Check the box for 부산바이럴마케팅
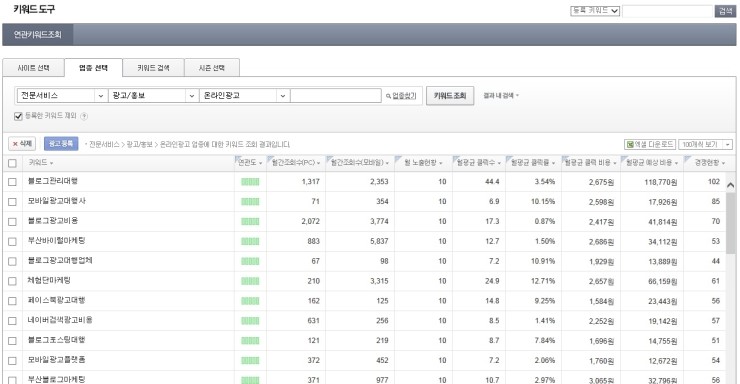The width and height of the screenshot is (740, 384). (12, 242)
